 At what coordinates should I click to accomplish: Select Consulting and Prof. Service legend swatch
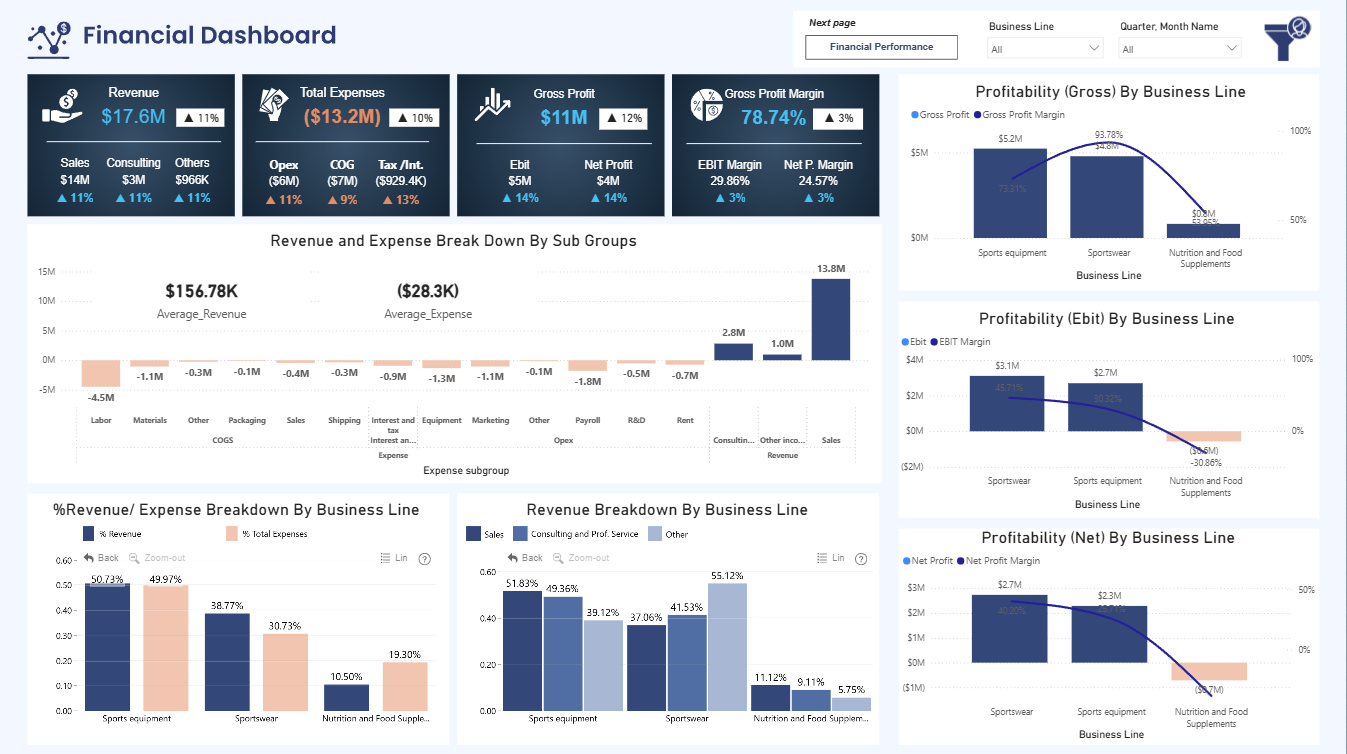point(519,534)
